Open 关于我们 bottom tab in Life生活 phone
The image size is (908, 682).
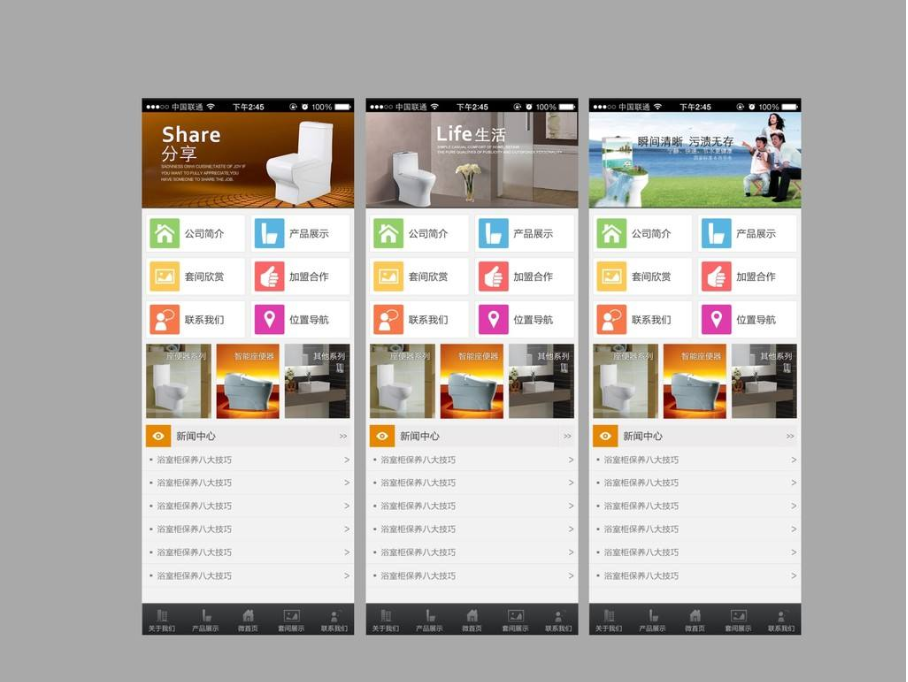point(385,620)
